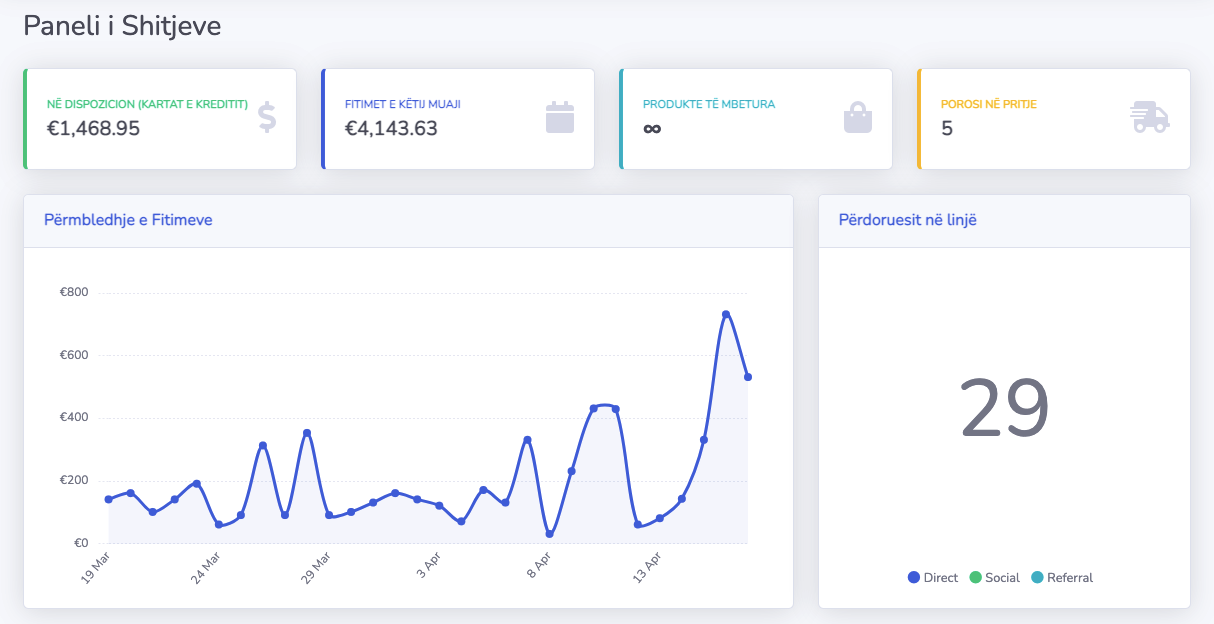Click the 29 online users count
This screenshot has width=1214, height=624.
[1004, 408]
